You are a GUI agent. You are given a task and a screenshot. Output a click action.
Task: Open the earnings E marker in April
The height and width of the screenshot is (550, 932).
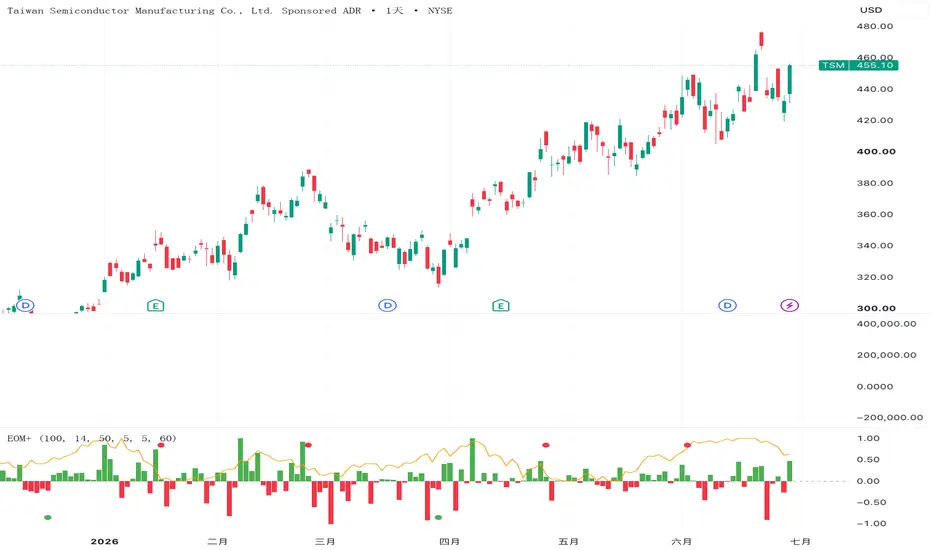501,306
